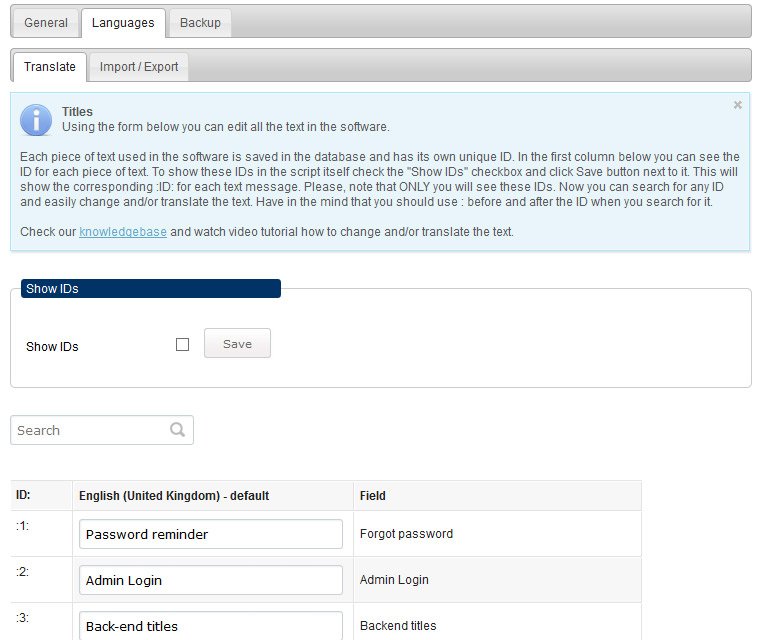Click the Titles heading in info box

point(77,112)
